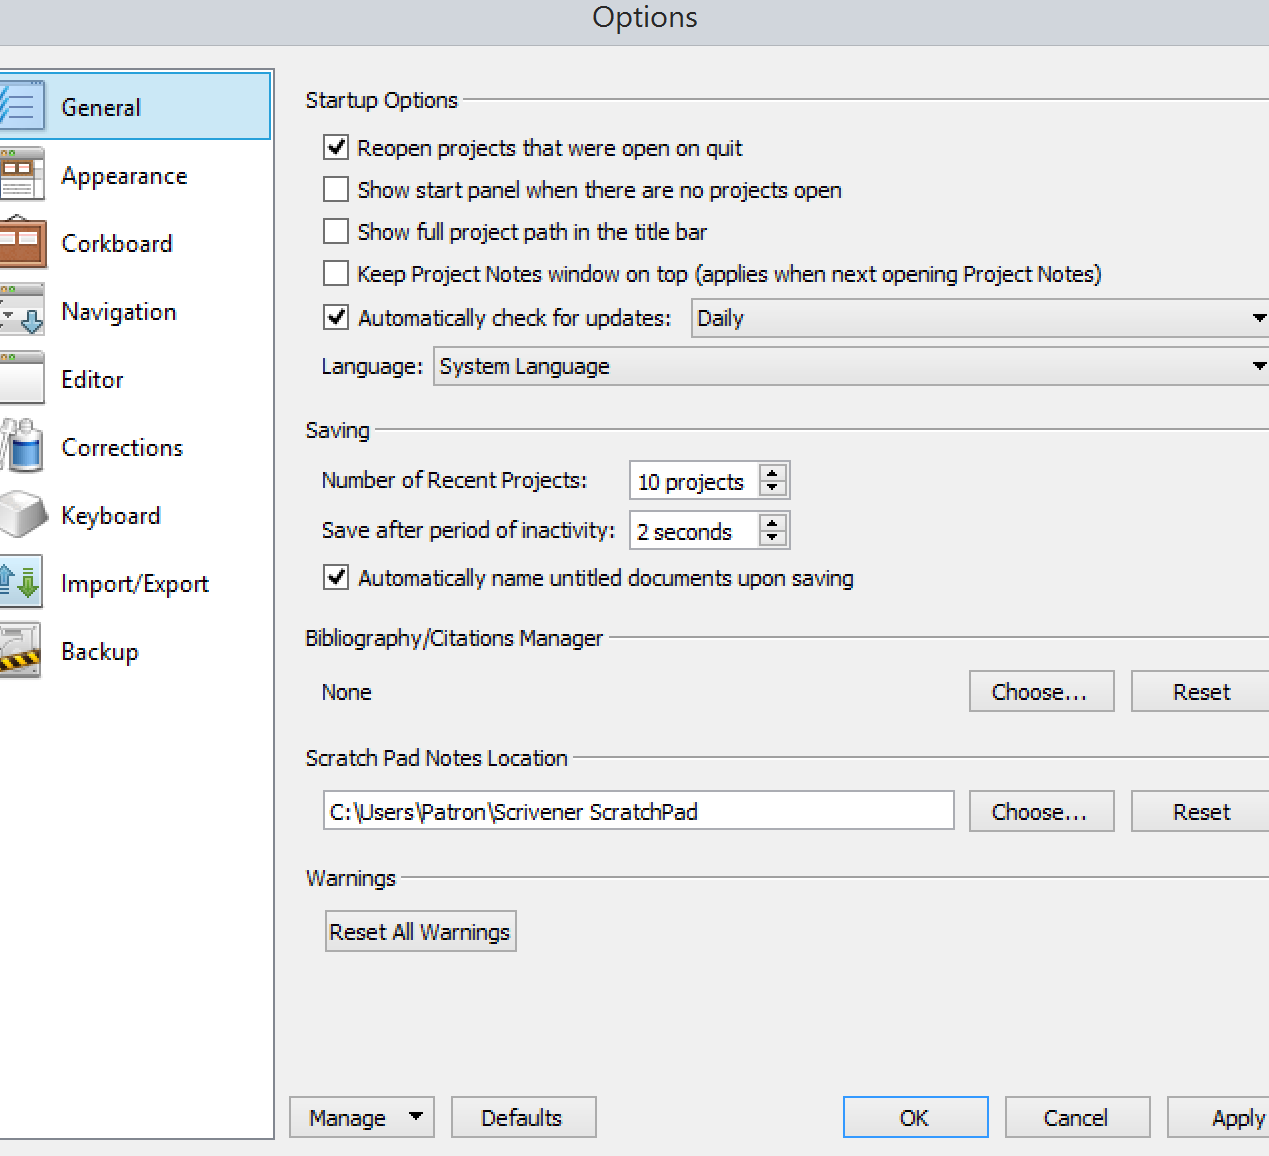Click the Keyboard key icon
1269x1156 pixels.
click(x=21, y=515)
